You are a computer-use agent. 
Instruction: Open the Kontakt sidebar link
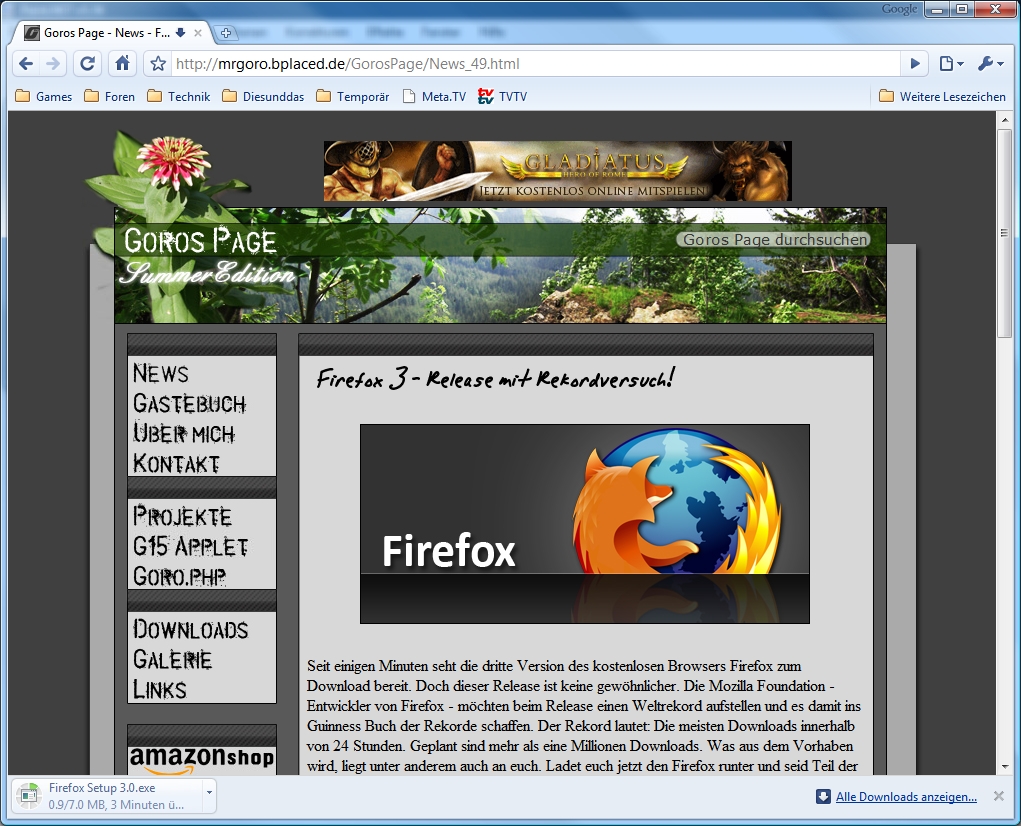click(x=176, y=463)
